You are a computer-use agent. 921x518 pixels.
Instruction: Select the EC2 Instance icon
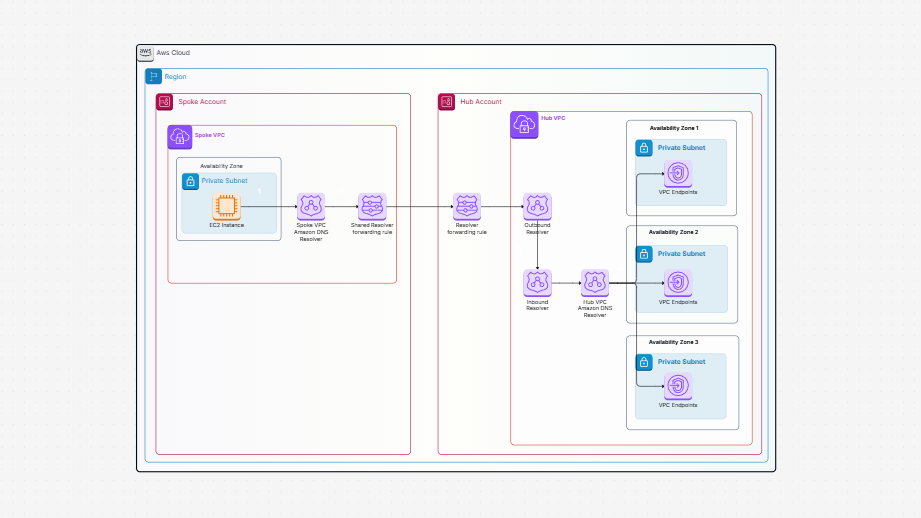point(226,206)
